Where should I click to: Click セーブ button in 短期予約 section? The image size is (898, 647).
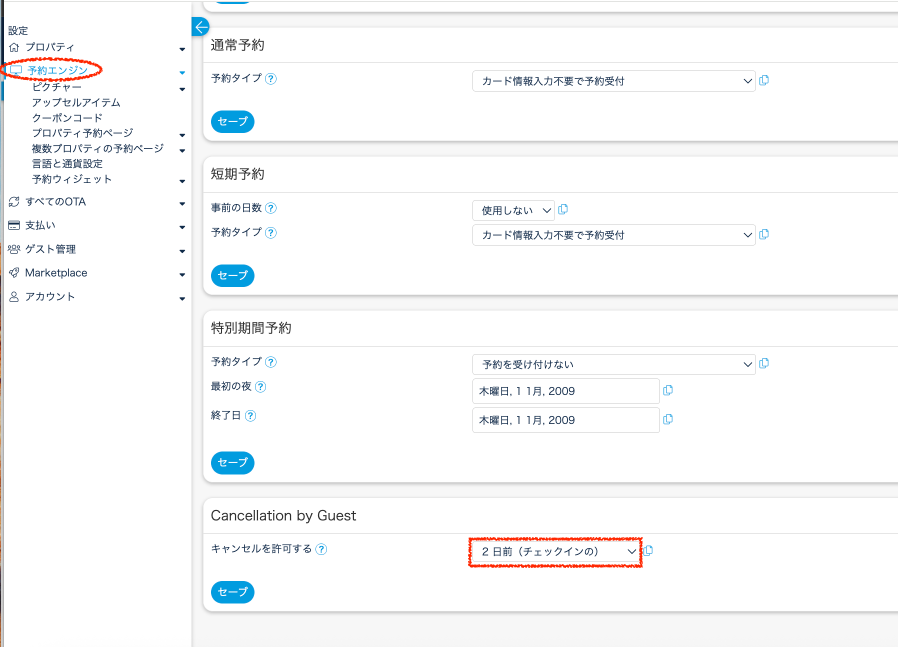tap(232, 275)
